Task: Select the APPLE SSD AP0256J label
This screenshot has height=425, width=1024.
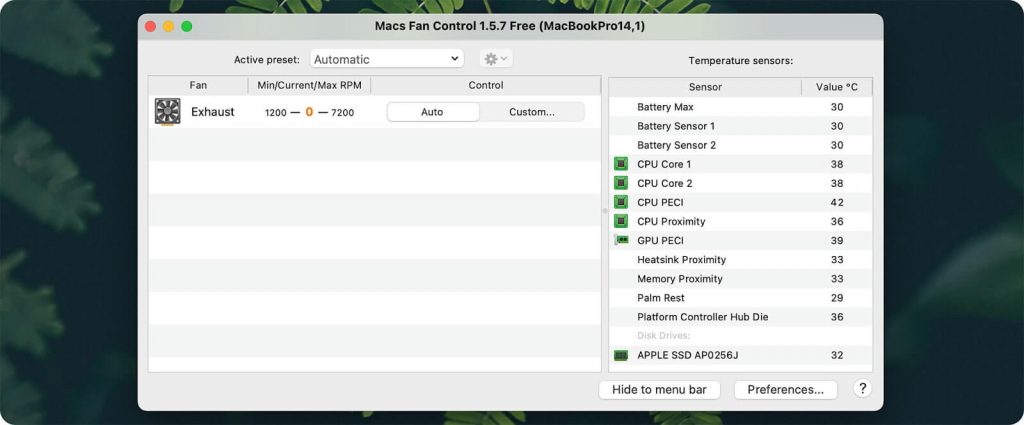Action: [x=688, y=355]
